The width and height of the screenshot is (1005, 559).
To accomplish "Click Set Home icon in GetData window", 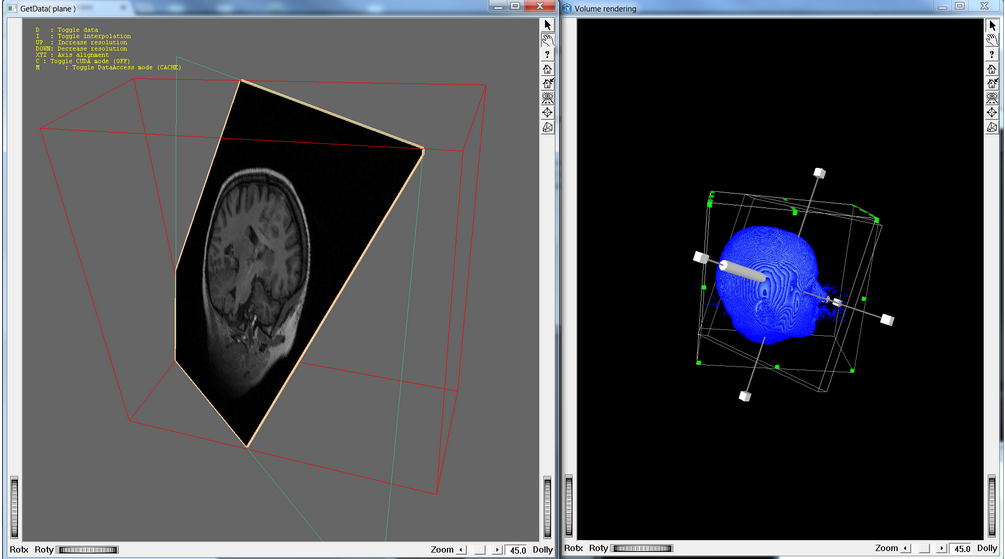I will [547, 84].
